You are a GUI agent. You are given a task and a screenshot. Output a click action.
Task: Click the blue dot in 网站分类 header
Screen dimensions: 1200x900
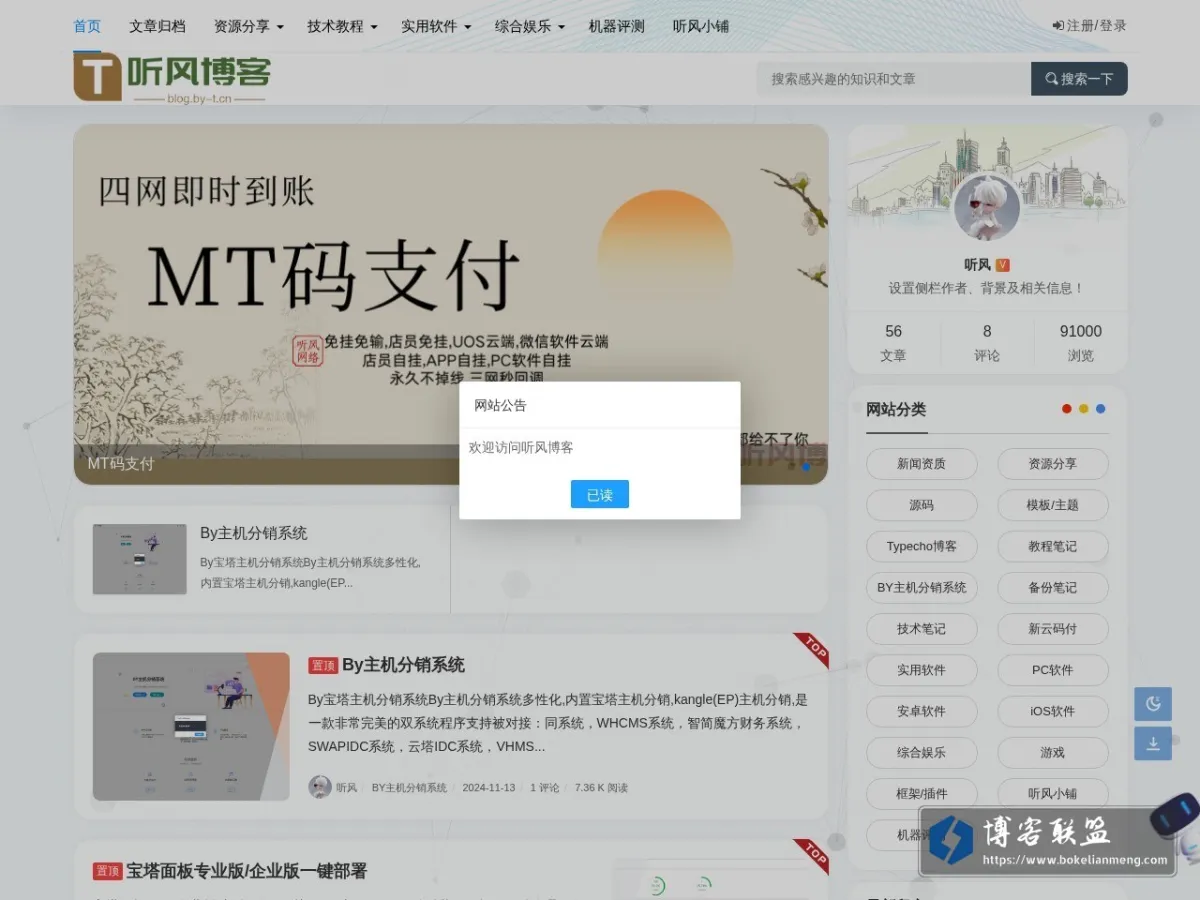(1101, 408)
